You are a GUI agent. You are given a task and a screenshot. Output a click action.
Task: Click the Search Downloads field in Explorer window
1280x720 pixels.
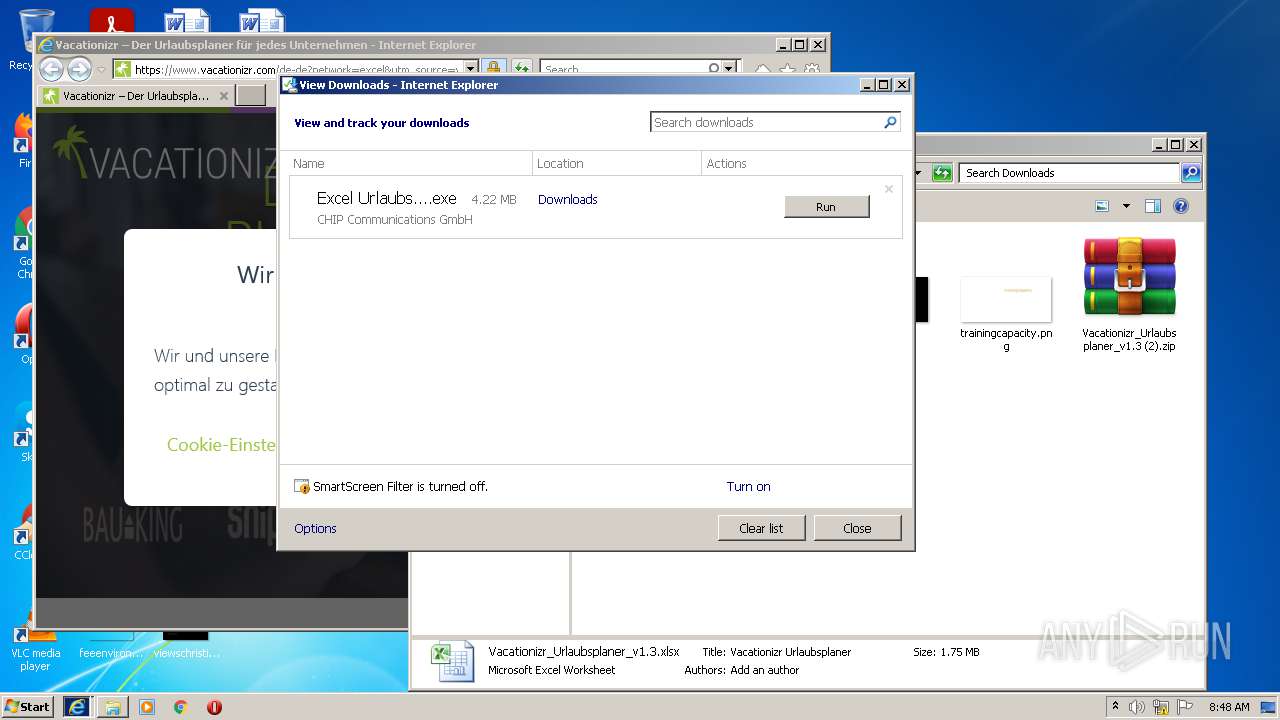(x=1069, y=173)
